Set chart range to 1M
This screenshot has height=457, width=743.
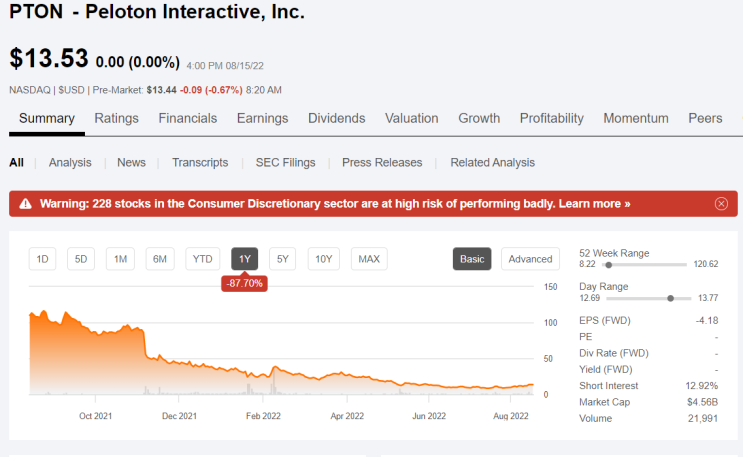point(120,259)
